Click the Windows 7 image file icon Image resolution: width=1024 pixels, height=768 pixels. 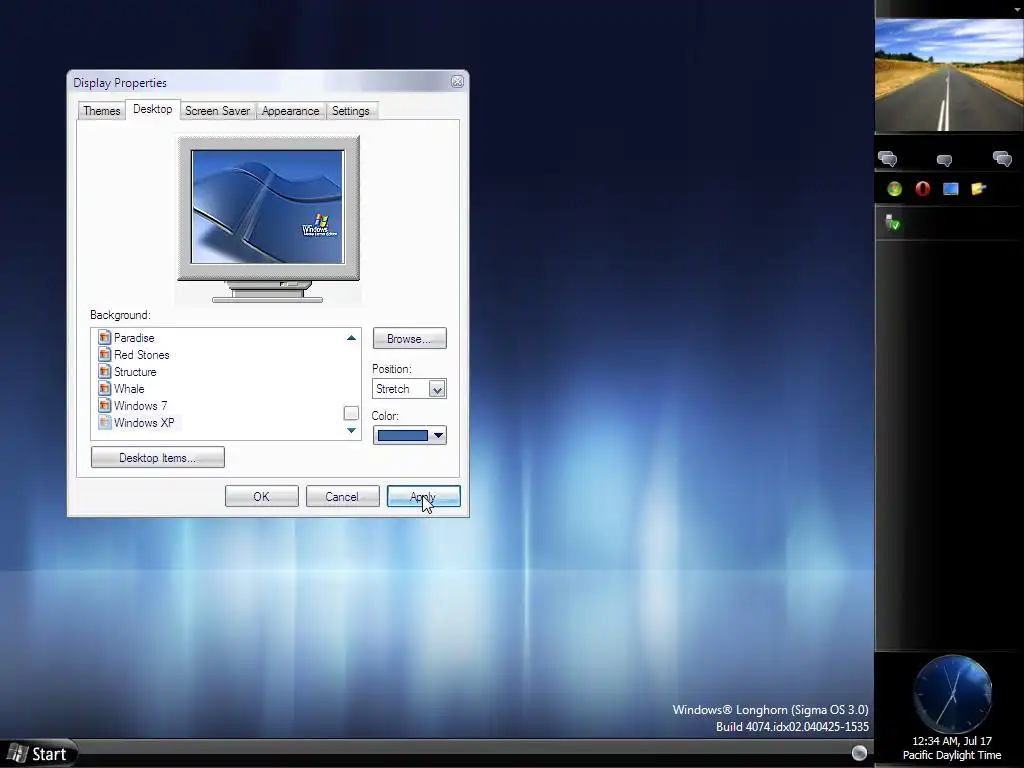(x=104, y=405)
